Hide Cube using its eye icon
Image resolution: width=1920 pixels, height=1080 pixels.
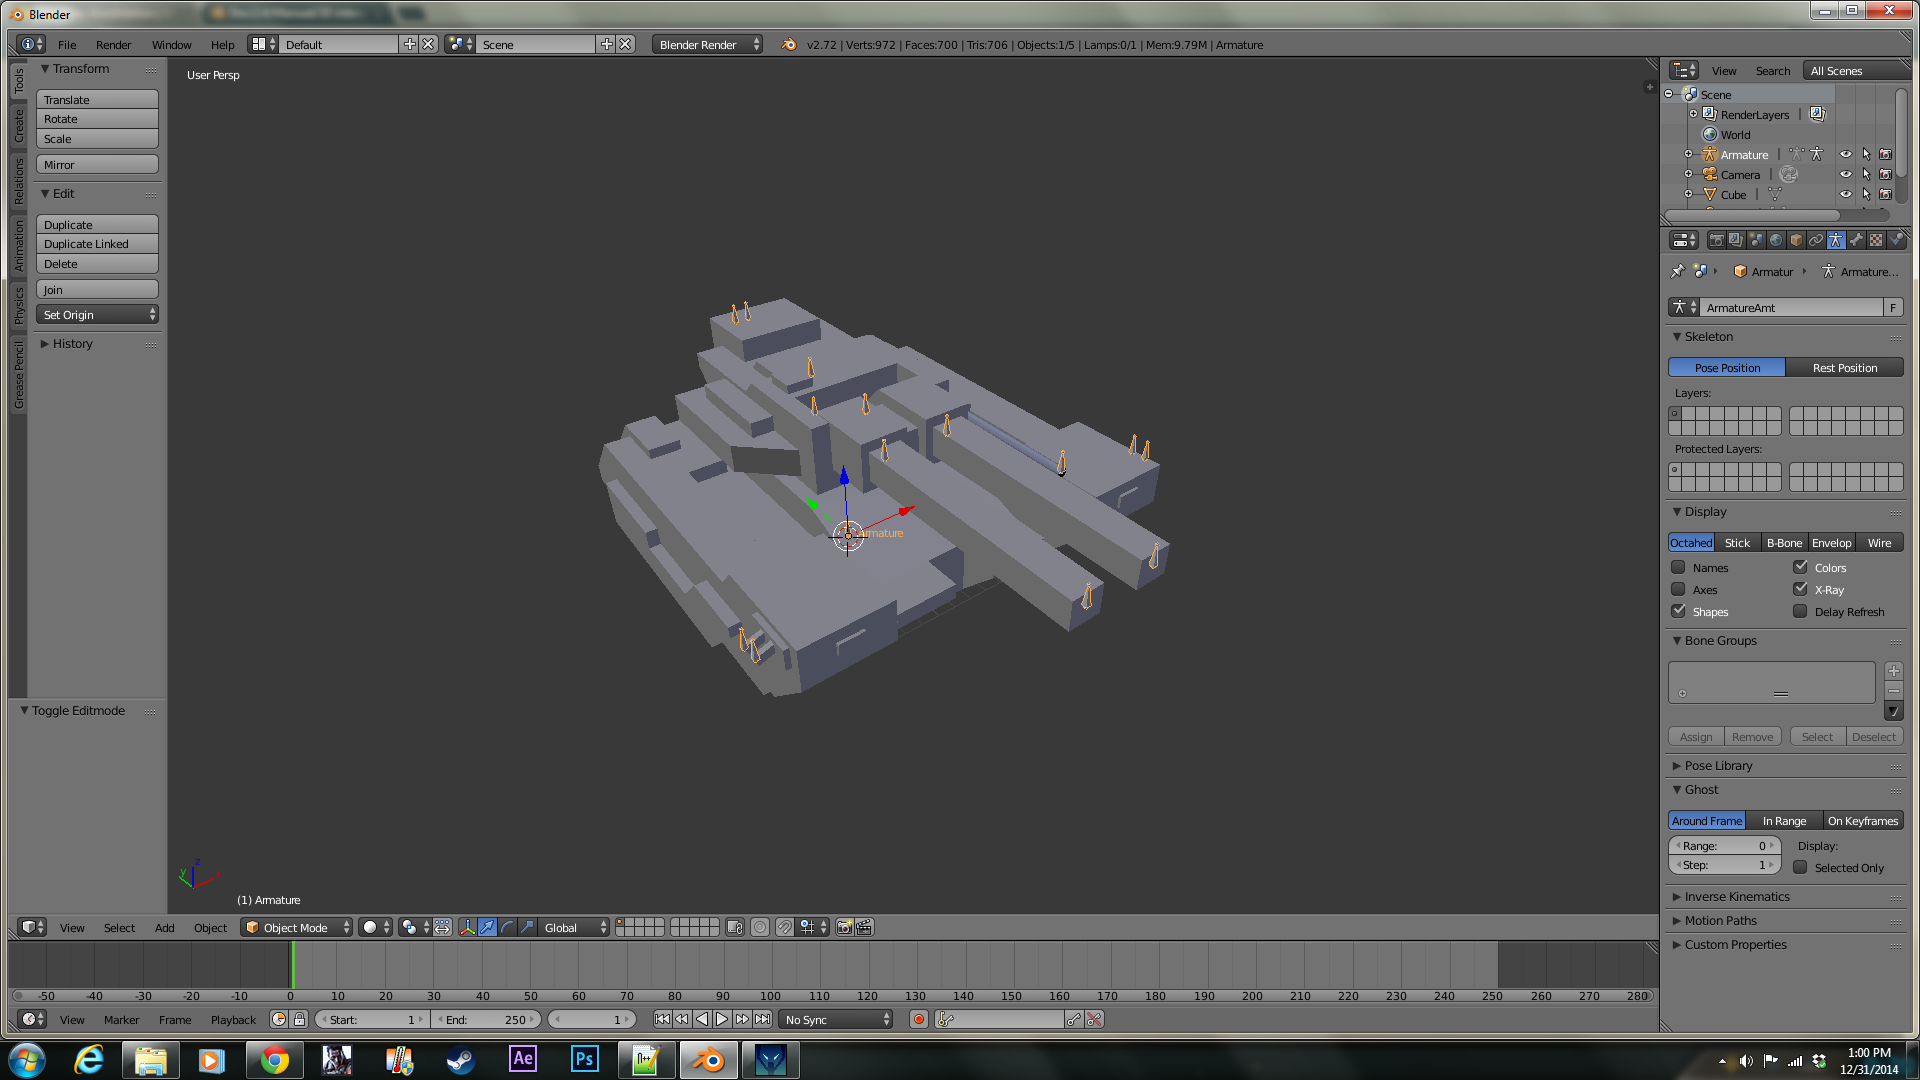1846,194
